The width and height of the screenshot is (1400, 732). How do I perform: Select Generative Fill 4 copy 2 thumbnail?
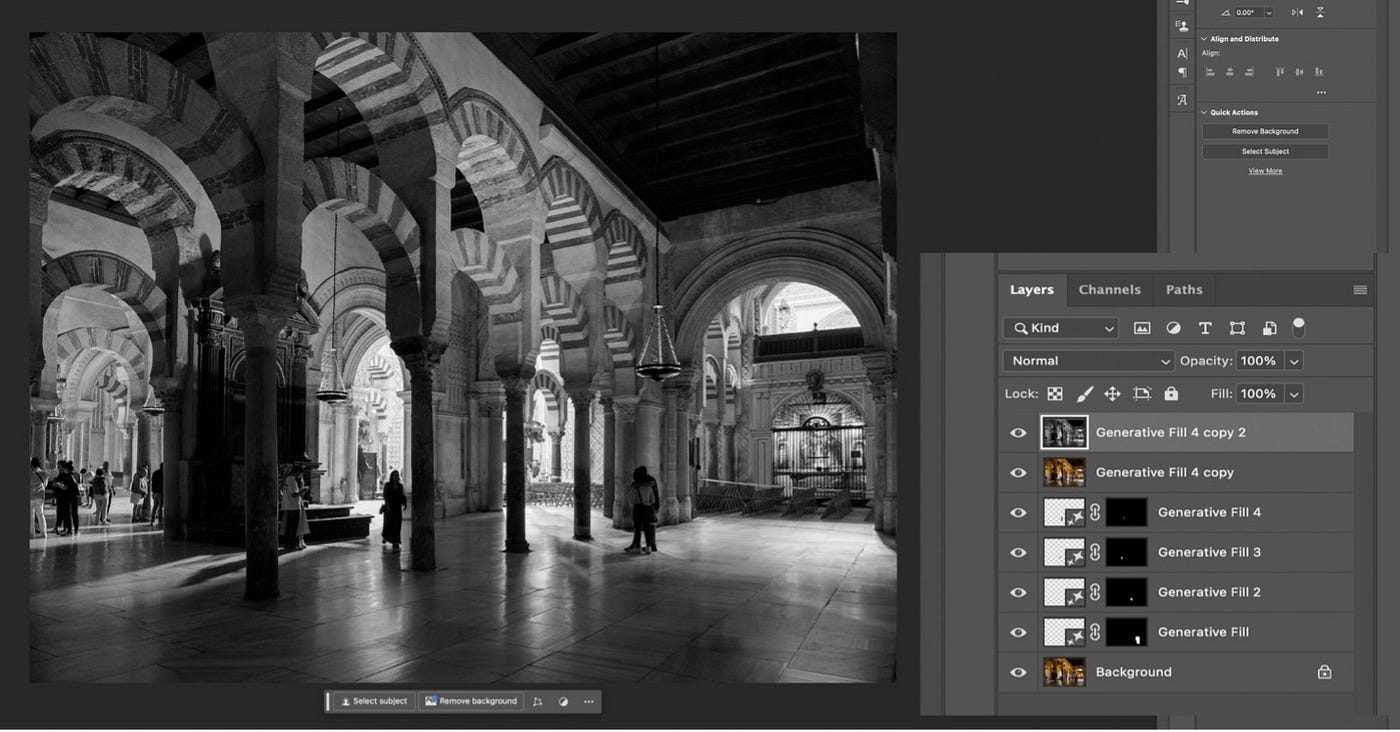point(1064,432)
